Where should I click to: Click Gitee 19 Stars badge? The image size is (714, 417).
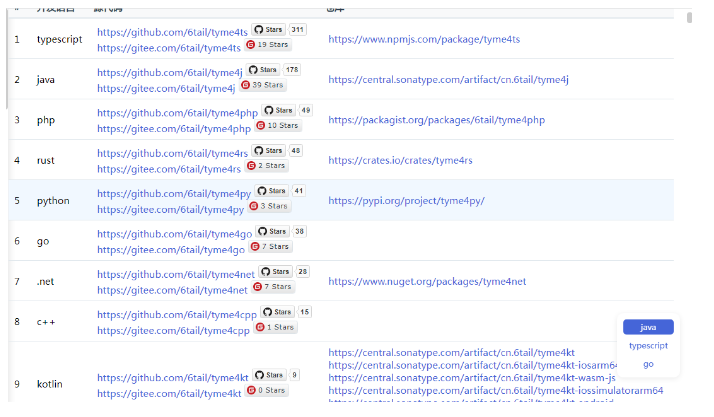tap(267, 45)
